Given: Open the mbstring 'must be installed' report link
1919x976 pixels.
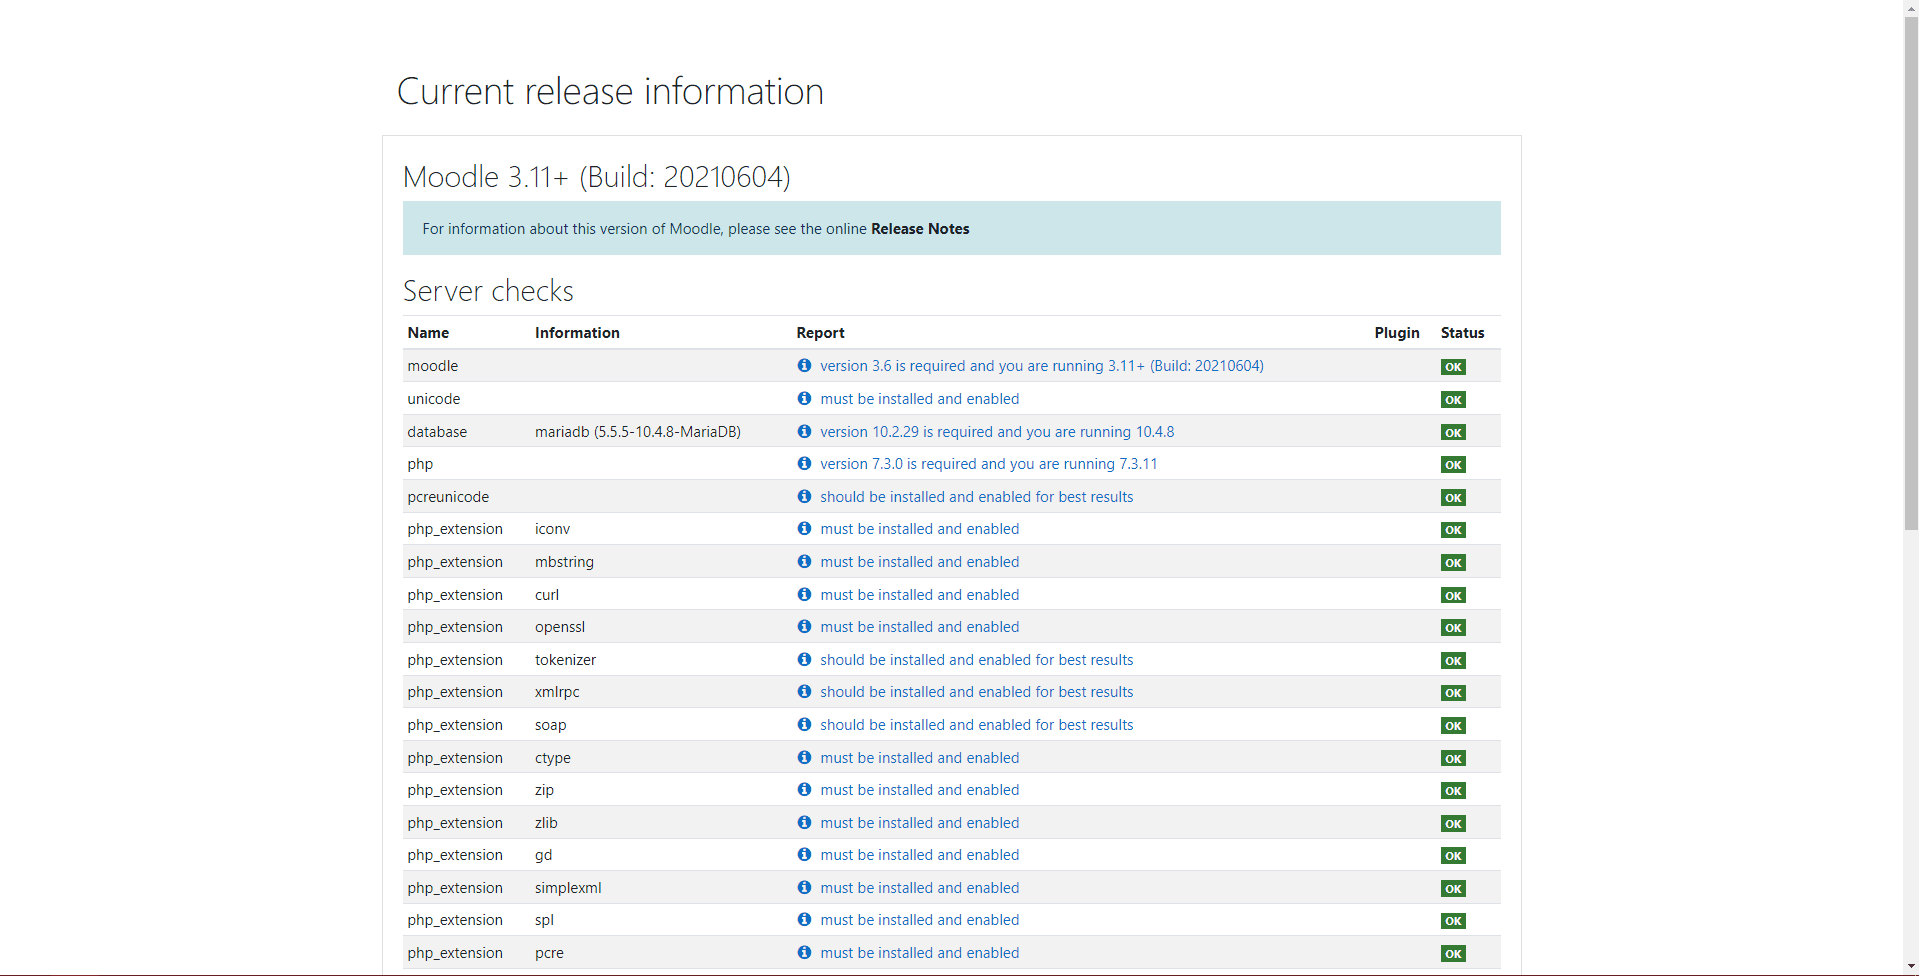Looking at the screenshot, I should [x=920, y=562].
